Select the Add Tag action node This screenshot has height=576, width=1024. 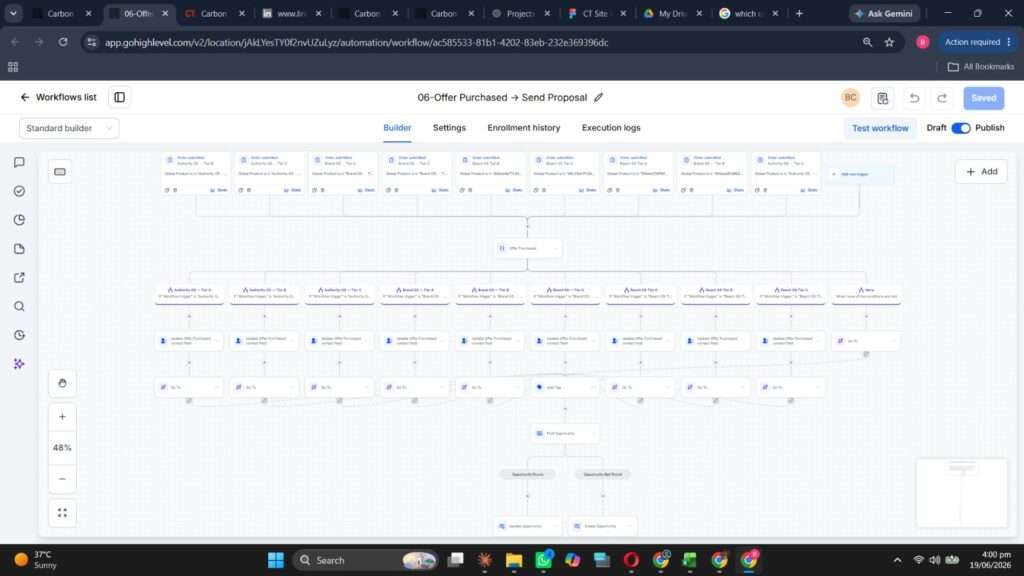[565, 387]
